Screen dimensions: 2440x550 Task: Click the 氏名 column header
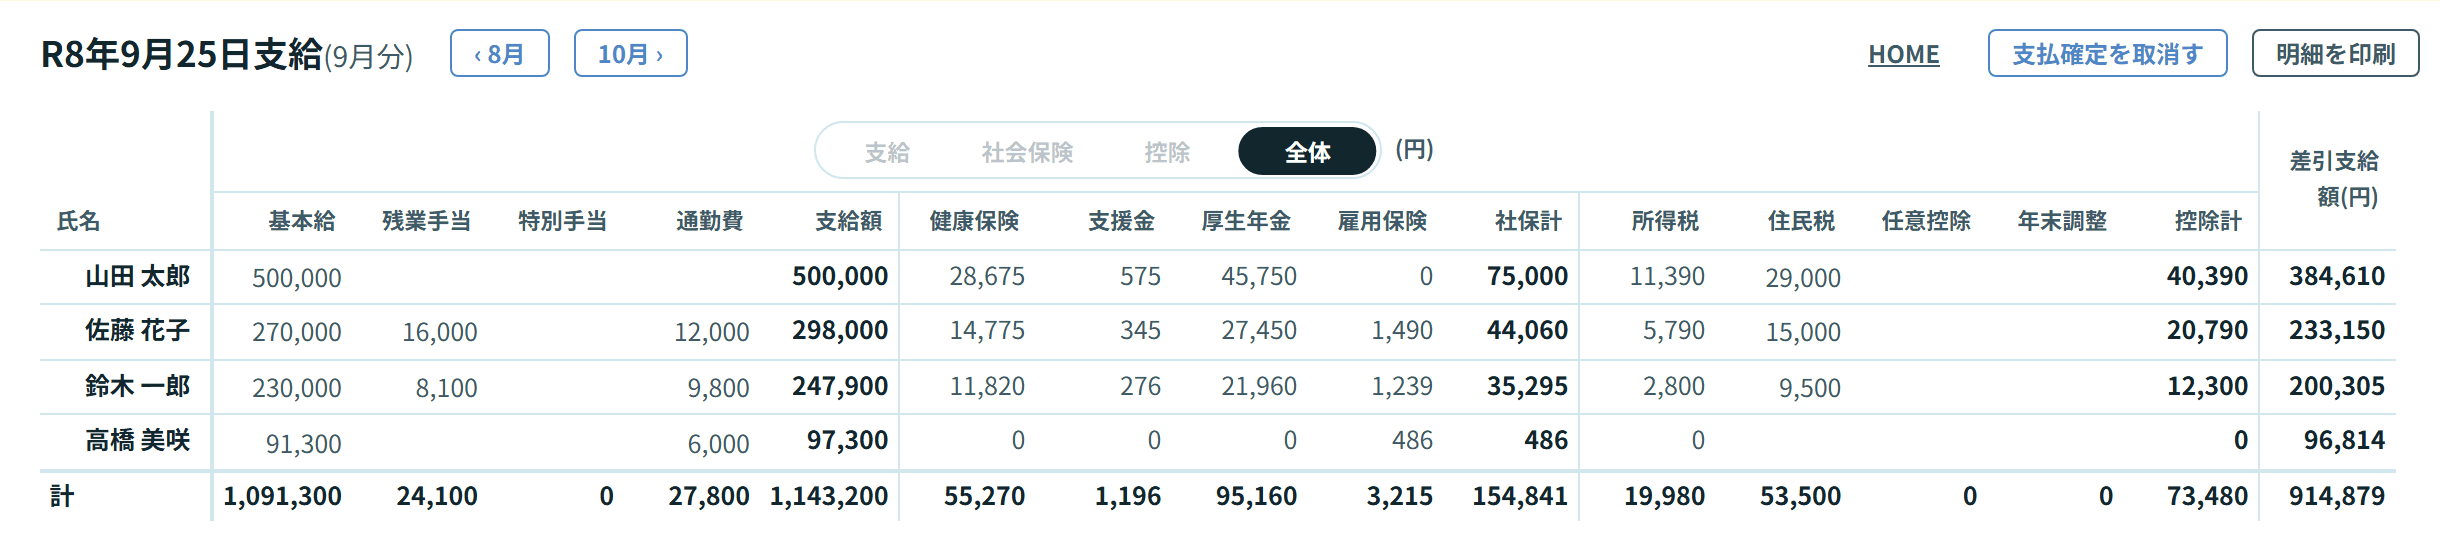pyautogui.click(x=78, y=221)
